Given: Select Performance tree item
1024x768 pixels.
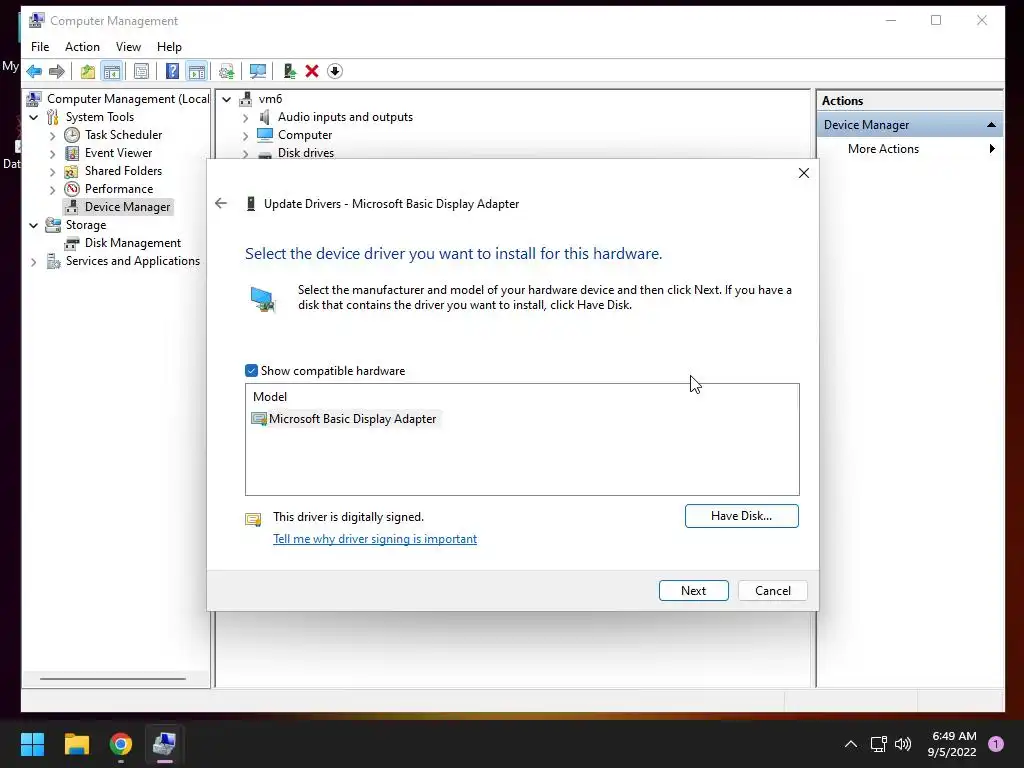Looking at the screenshot, I should pyautogui.click(x=119, y=189).
